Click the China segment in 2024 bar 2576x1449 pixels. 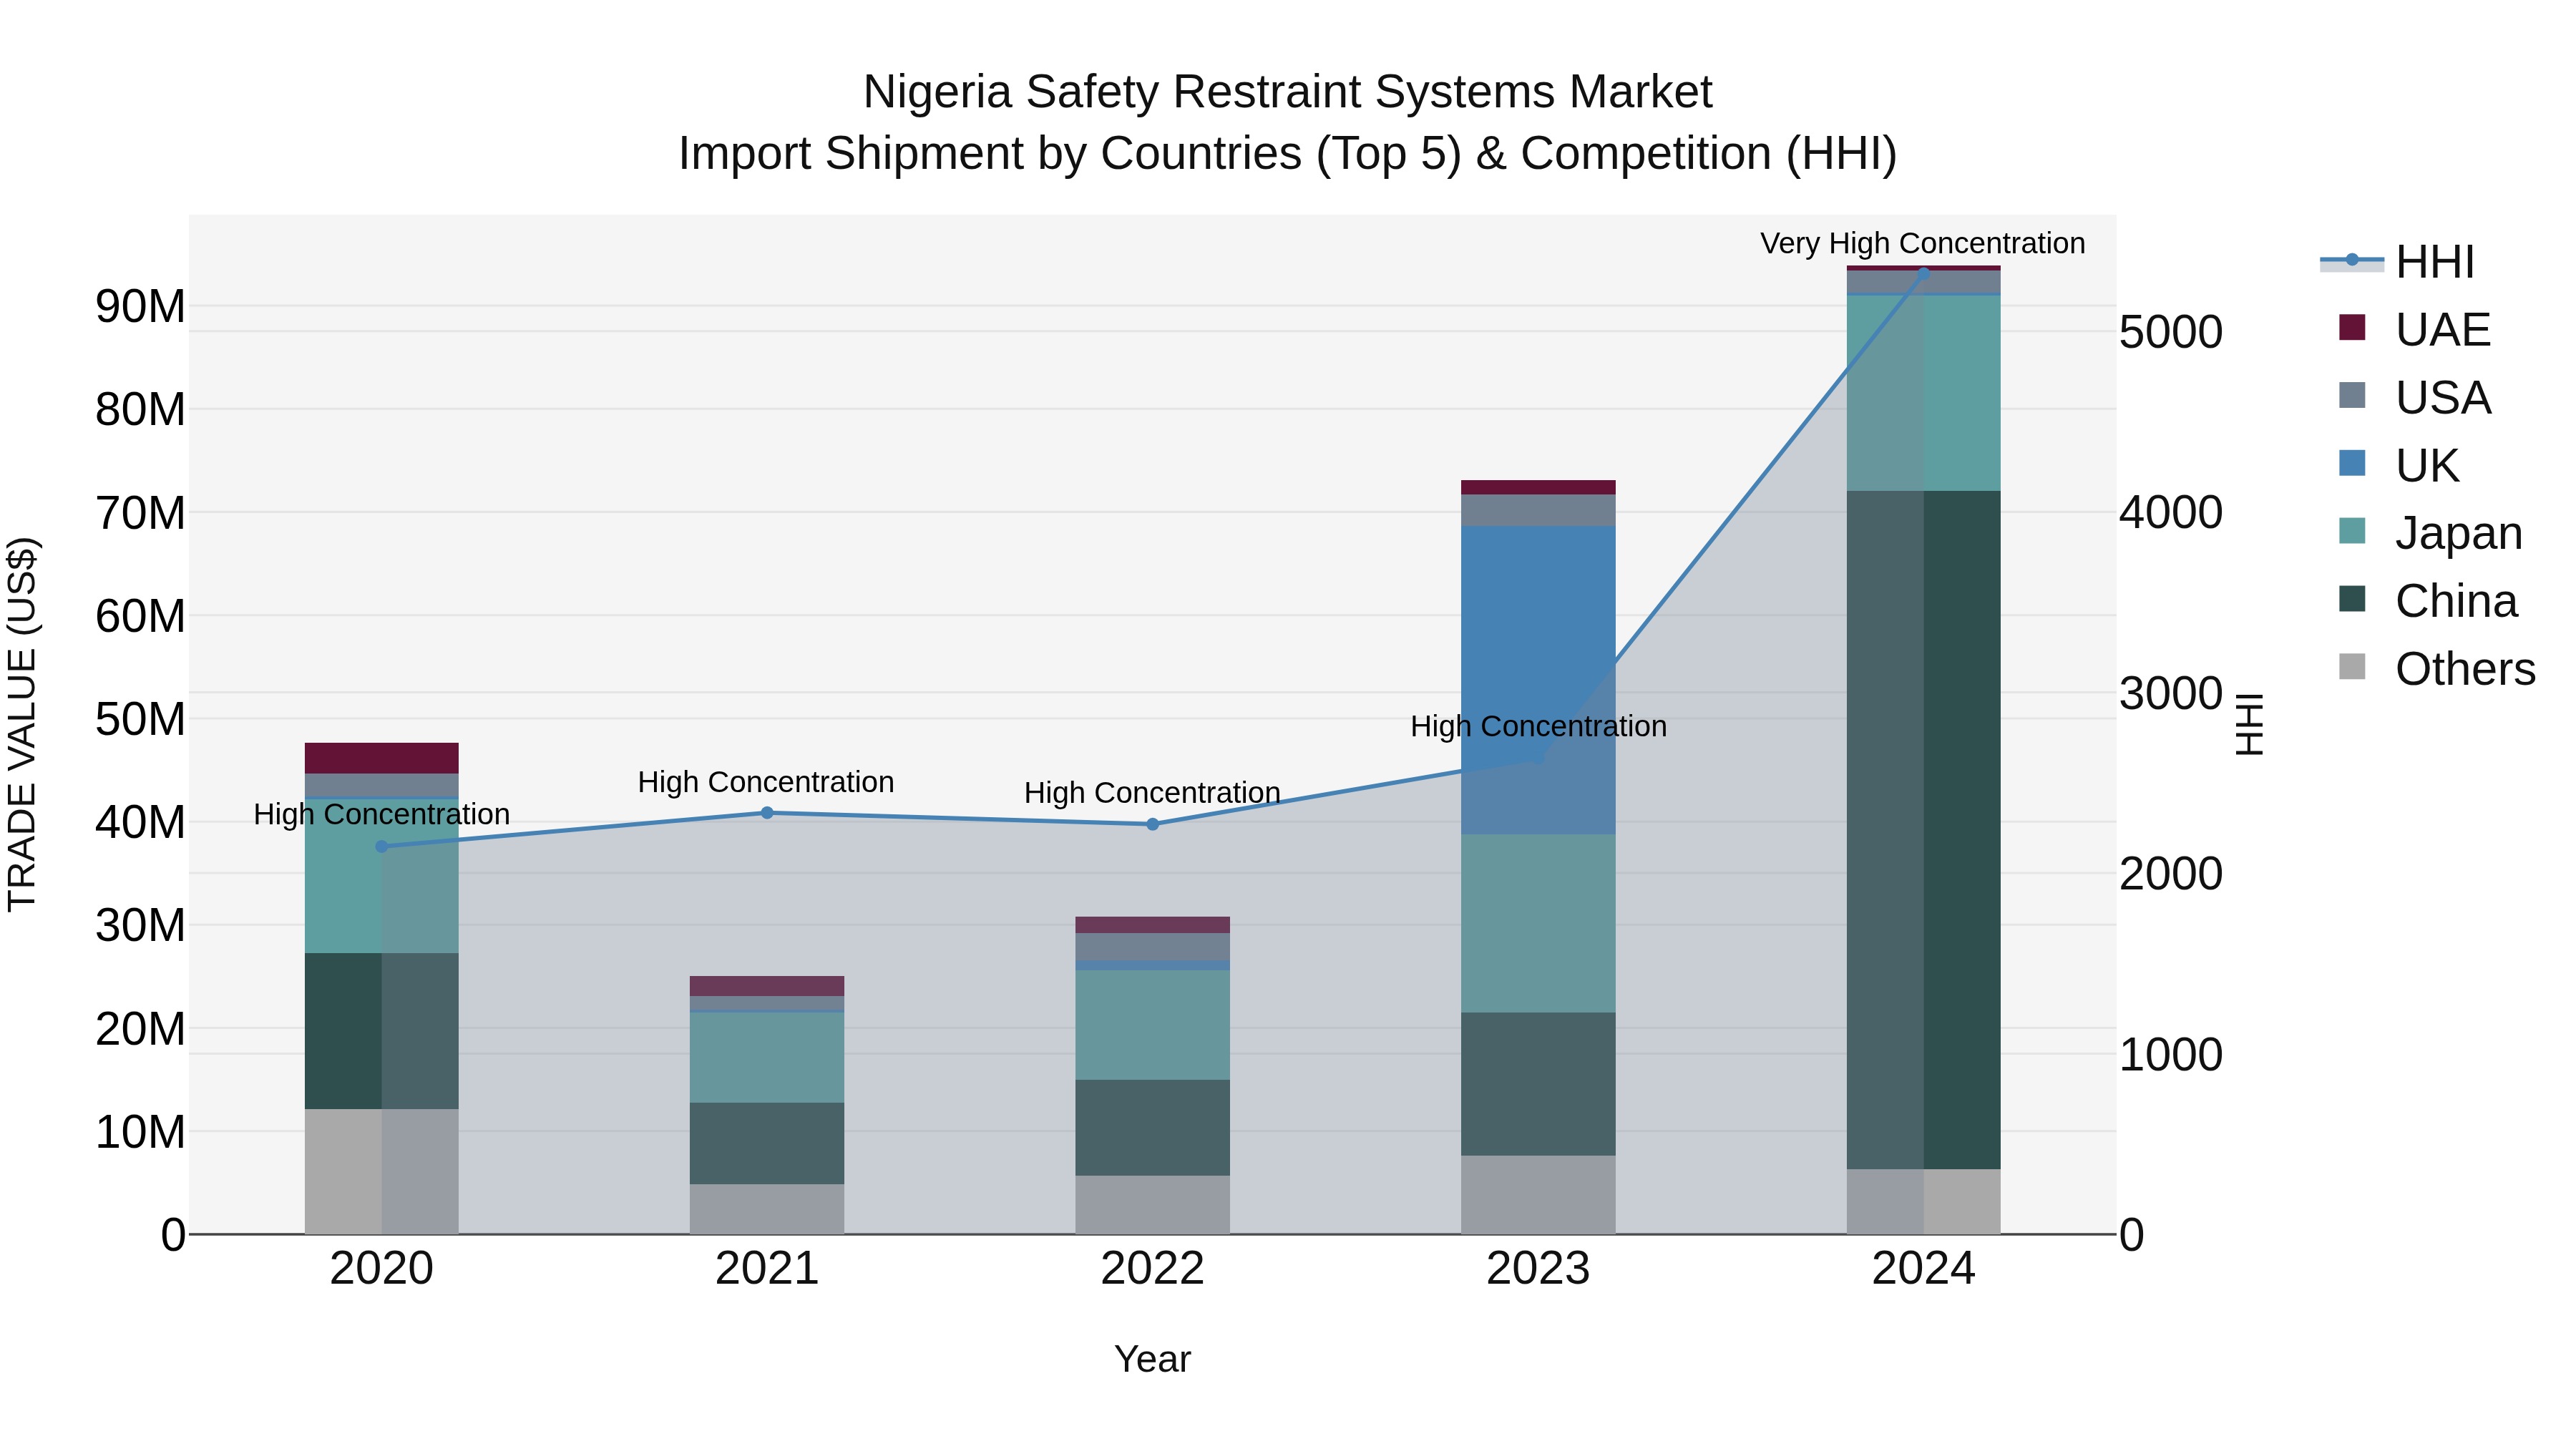coord(1923,830)
